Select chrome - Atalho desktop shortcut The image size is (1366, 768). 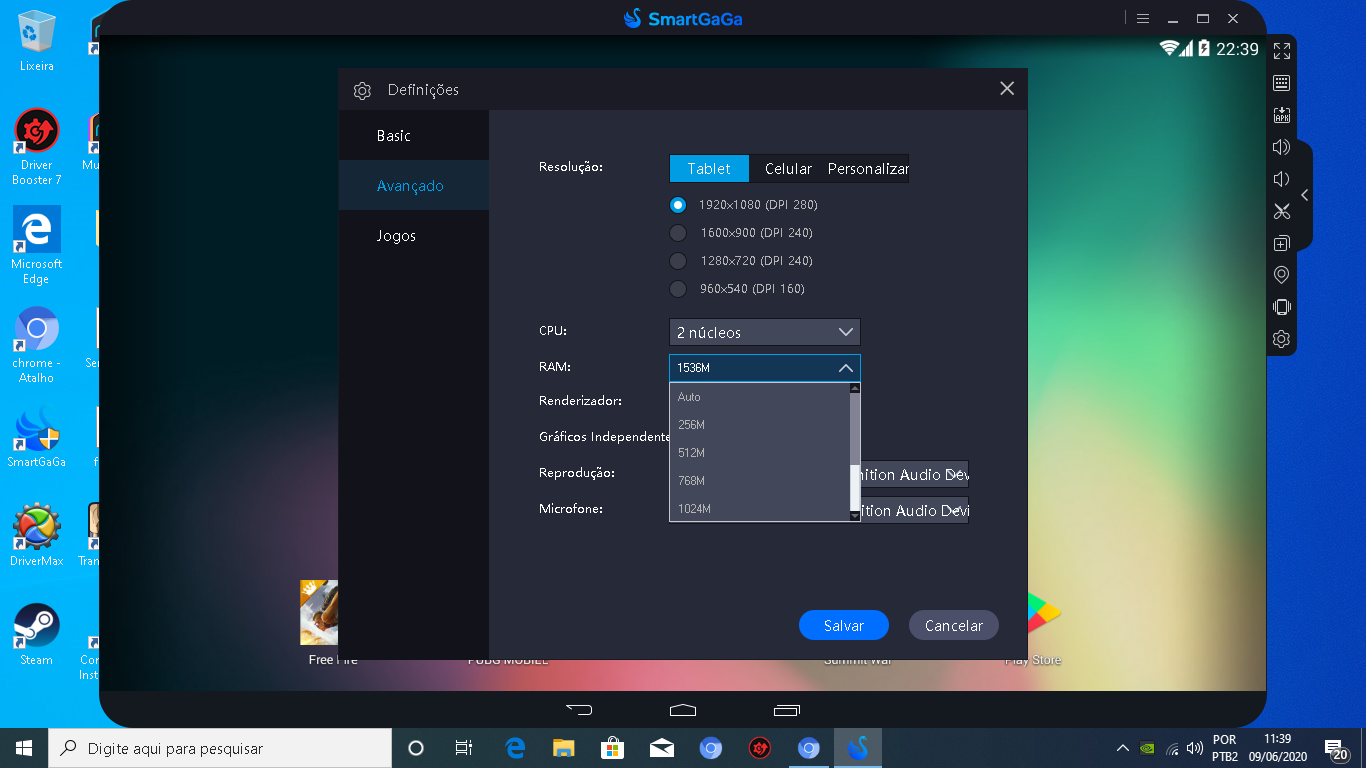tap(36, 345)
